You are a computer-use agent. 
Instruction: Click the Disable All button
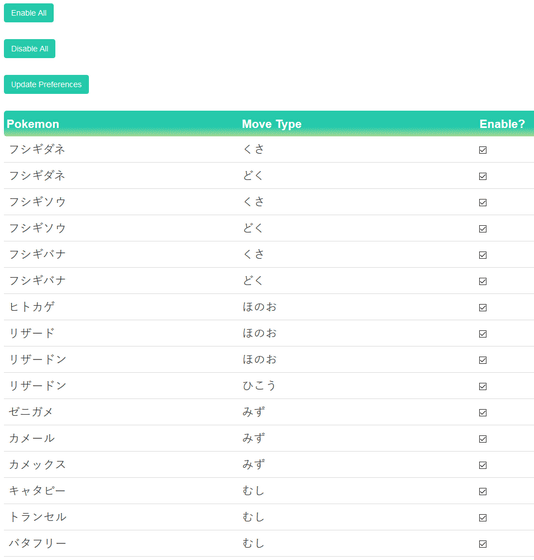tap(29, 49)
